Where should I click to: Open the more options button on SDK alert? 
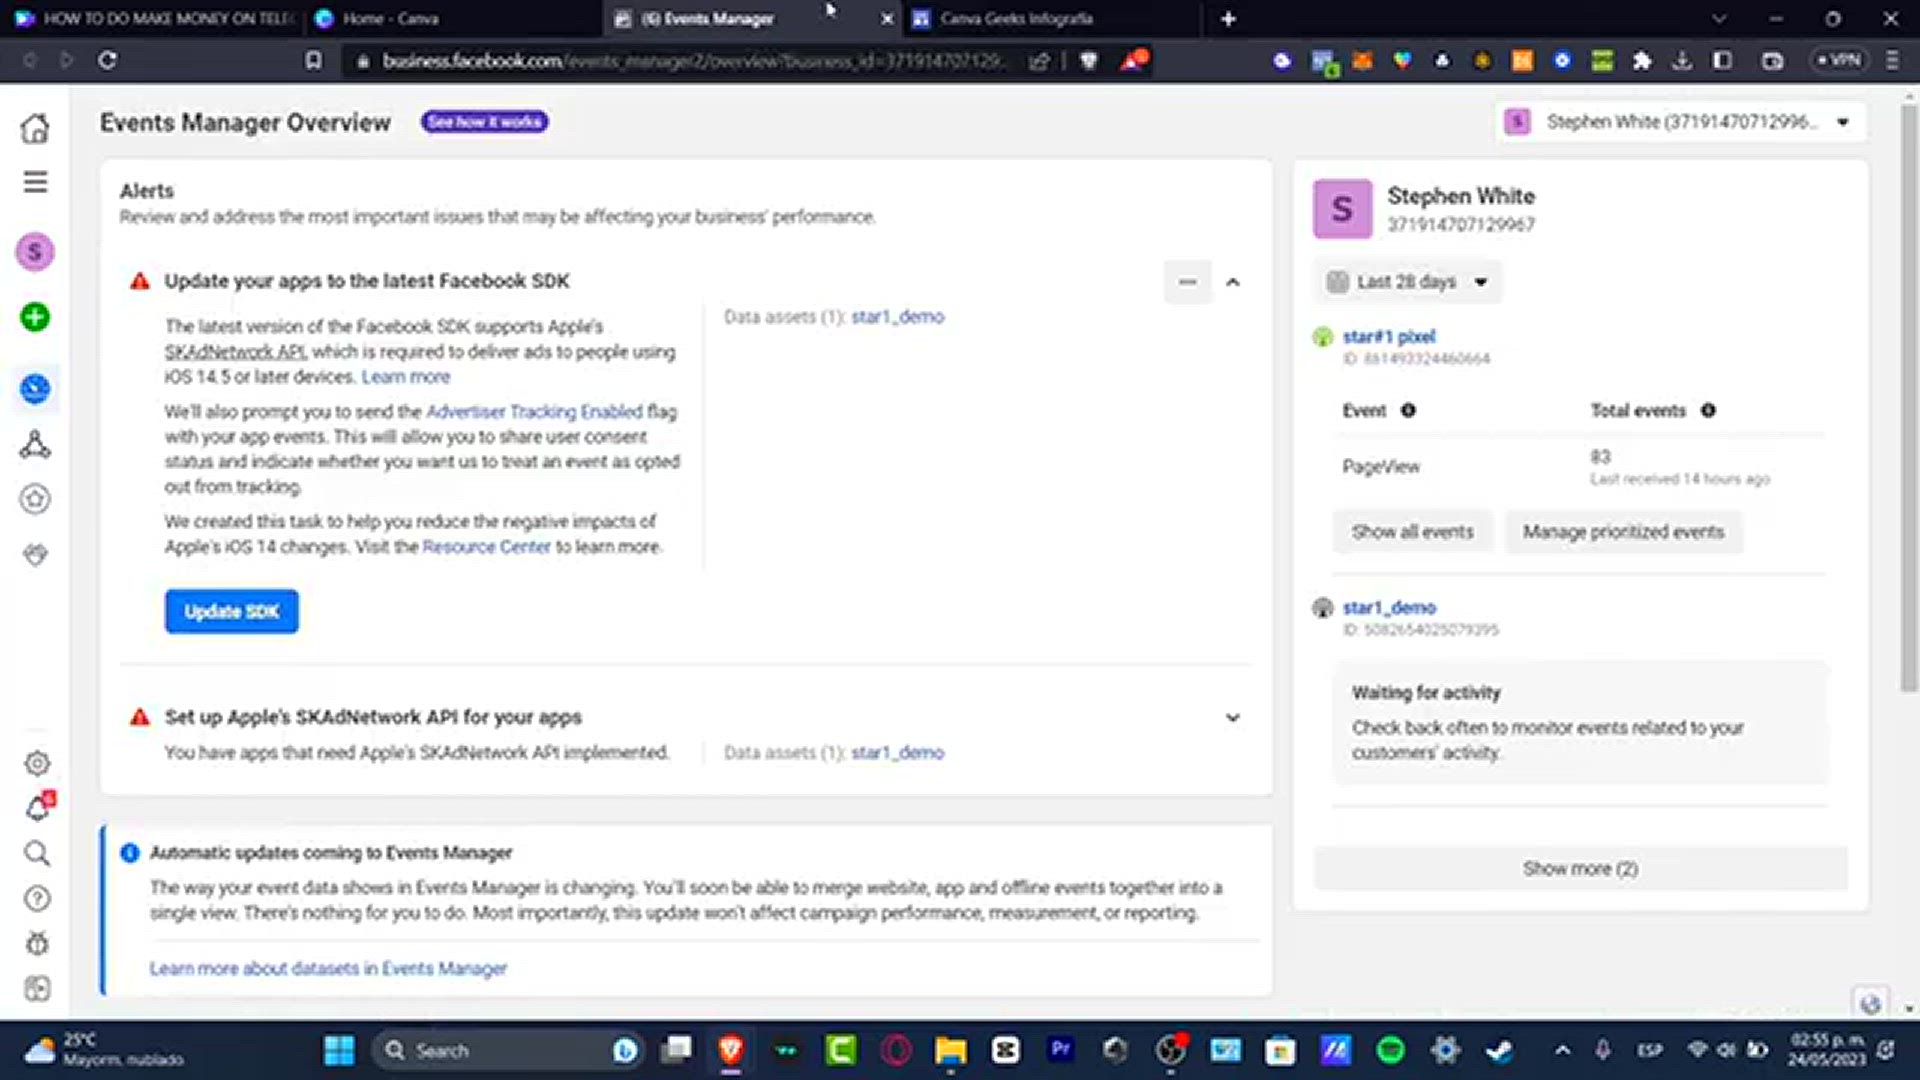[1187, 282]
